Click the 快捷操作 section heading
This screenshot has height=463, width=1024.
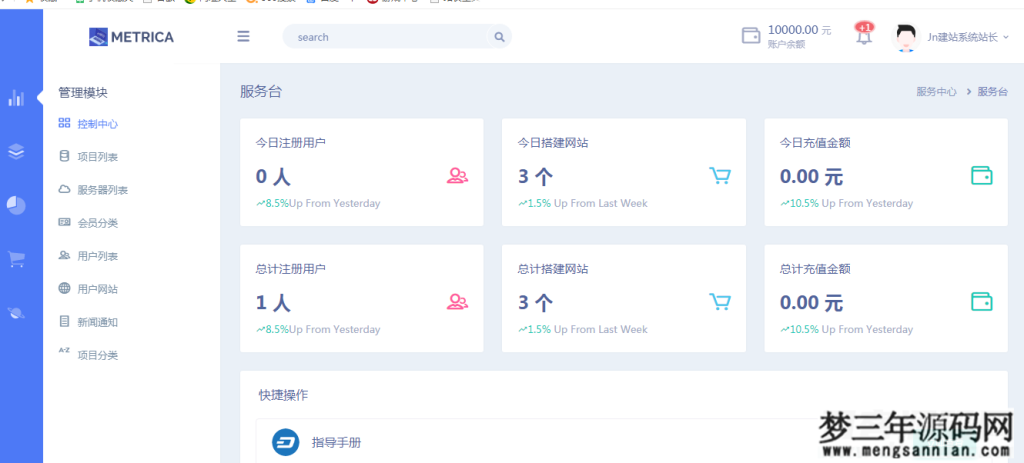283,395
